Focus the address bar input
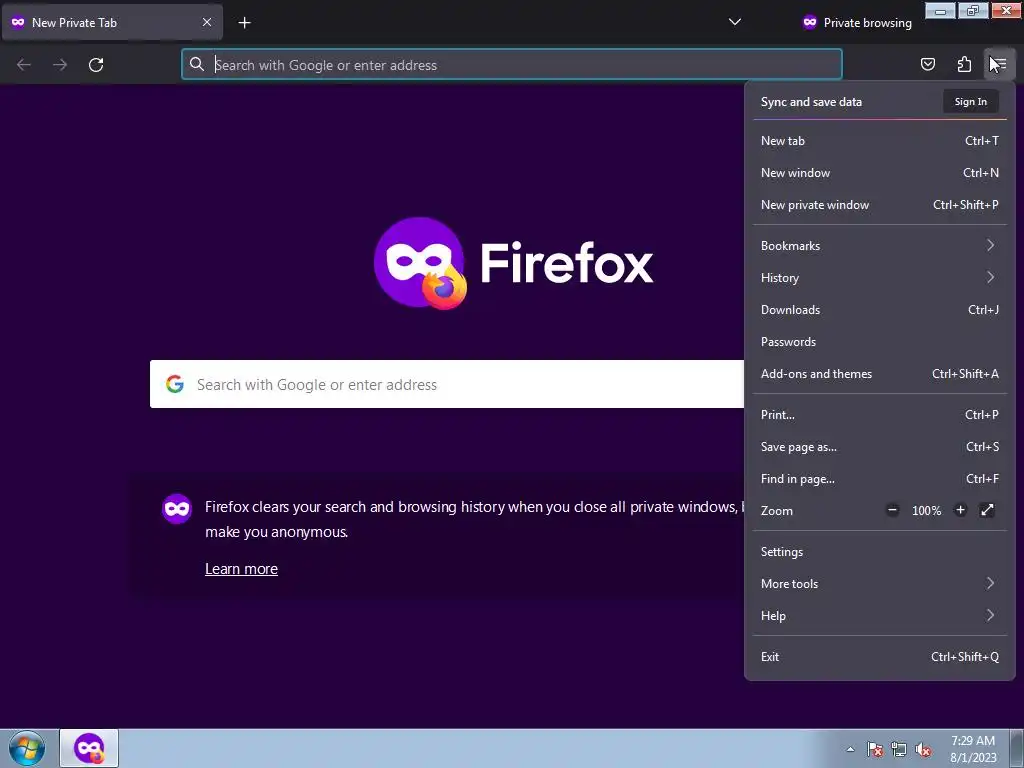Viewport: 1024px width, 768px height. tap(511, 65)
